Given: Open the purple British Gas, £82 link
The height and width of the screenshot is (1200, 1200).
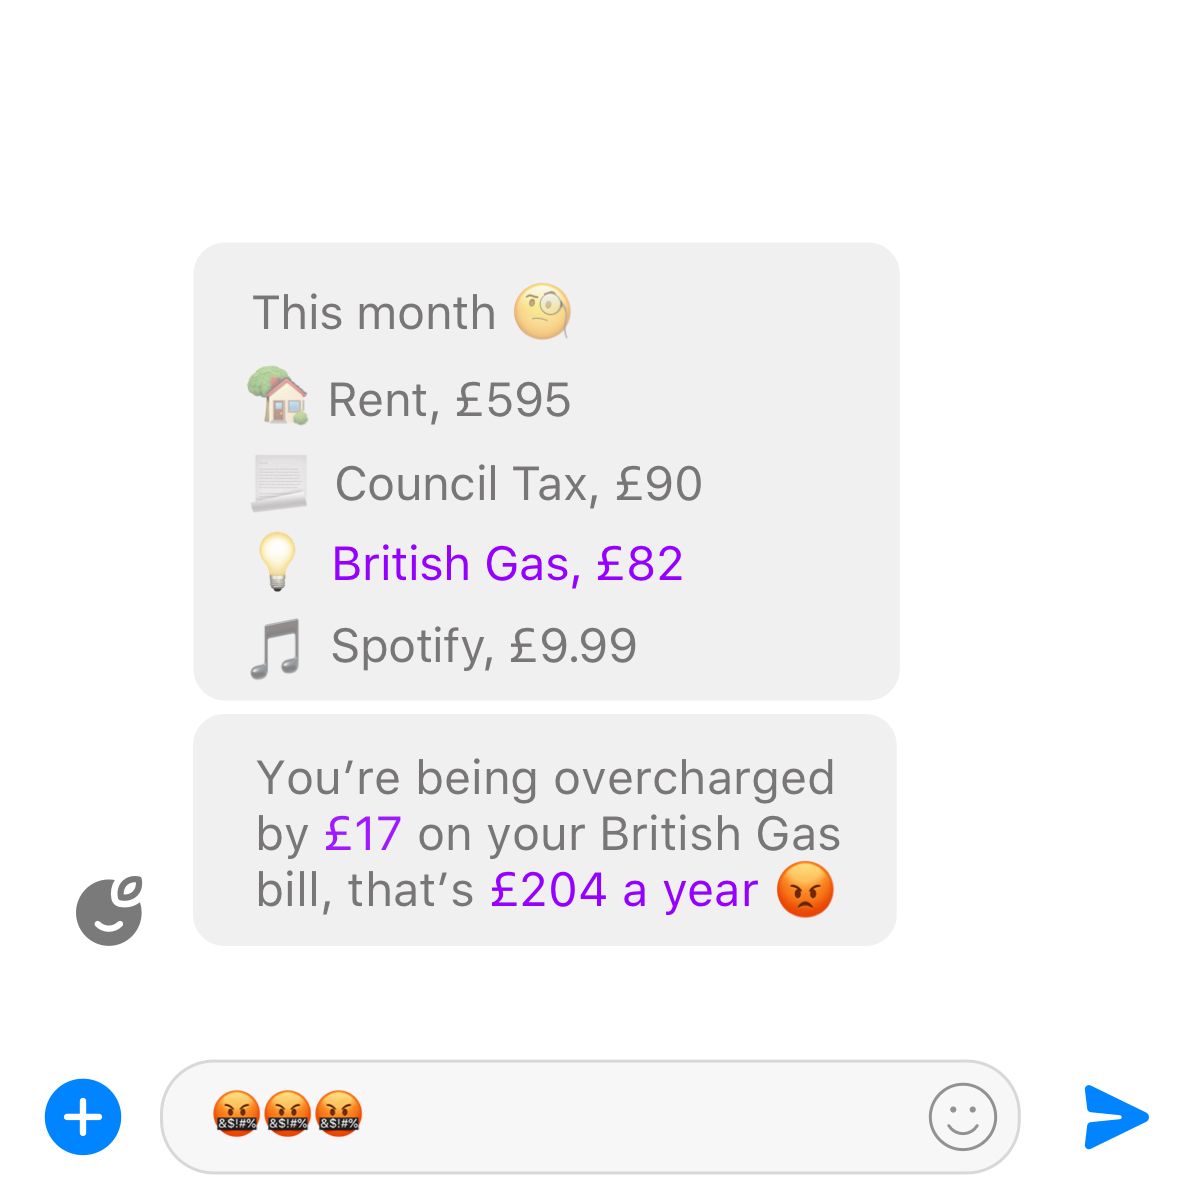Looking at the screenshot, I should (x=507, y=563).
